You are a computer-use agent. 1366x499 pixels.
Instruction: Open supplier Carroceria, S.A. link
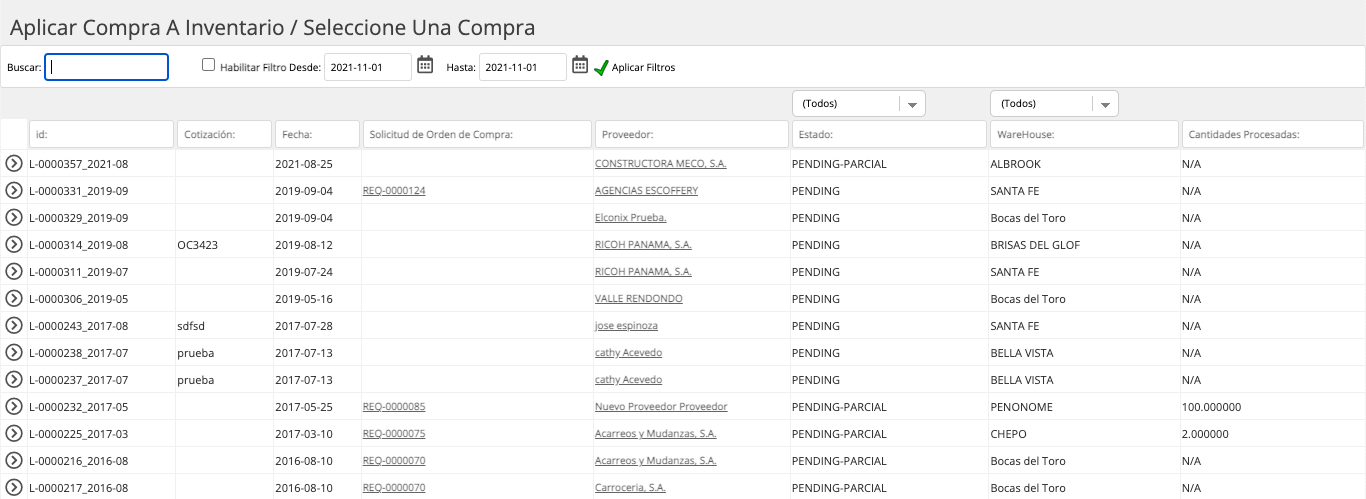click(x=630, y=487)
